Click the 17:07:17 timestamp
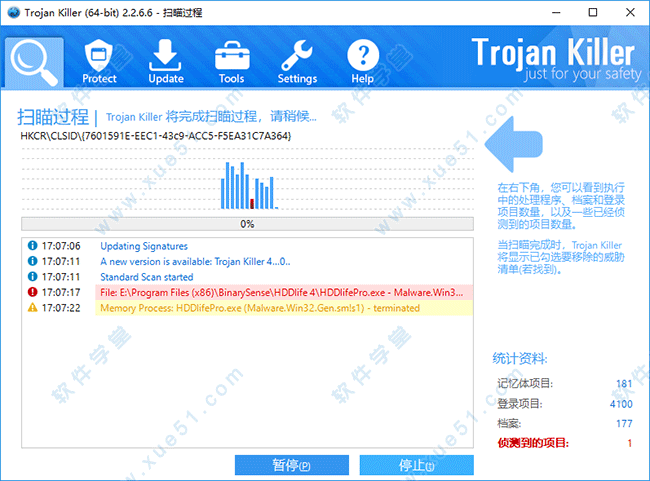Screen dimensions: 650x481 (x=61, y=292)
